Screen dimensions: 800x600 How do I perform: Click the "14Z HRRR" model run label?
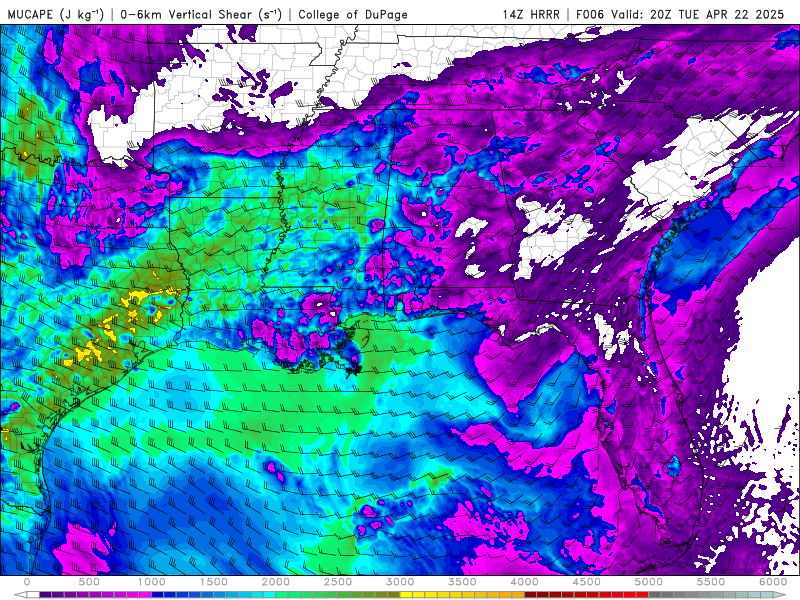[531, 14]
